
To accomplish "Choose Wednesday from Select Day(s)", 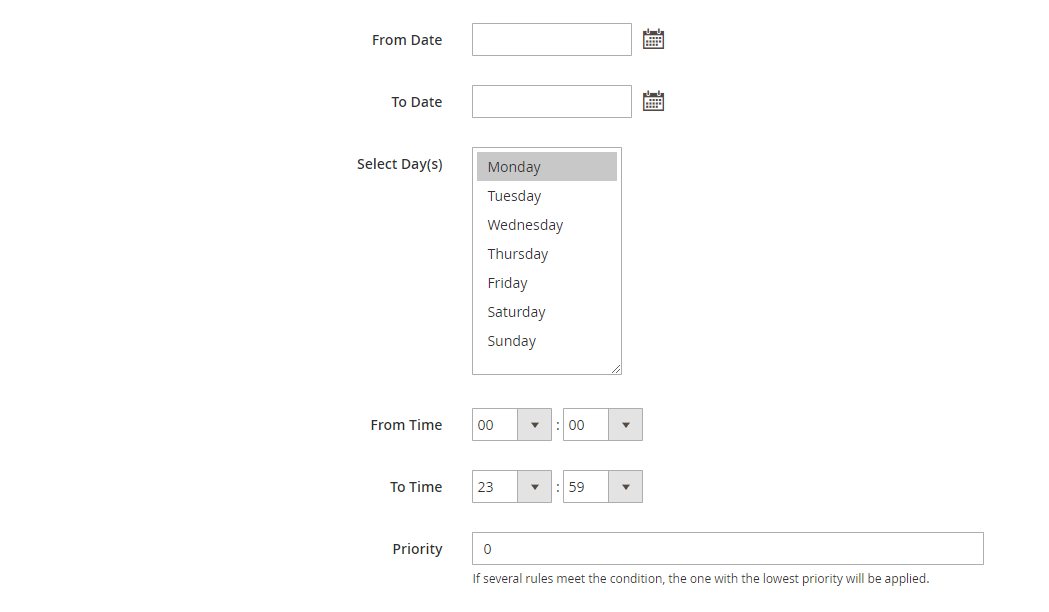I will point(546,225).
